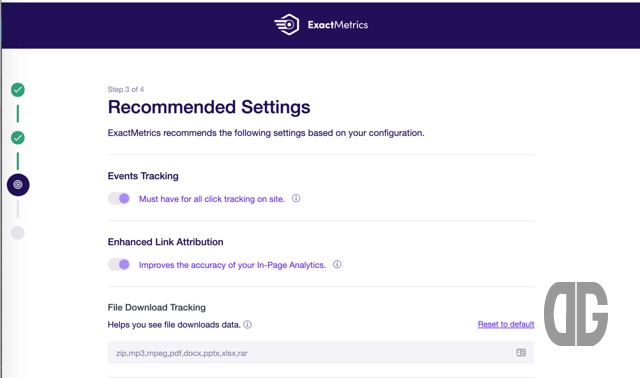The image size is (640, 378).
Task: Open info tooltip for file downloads data
Action: [247, 325]
